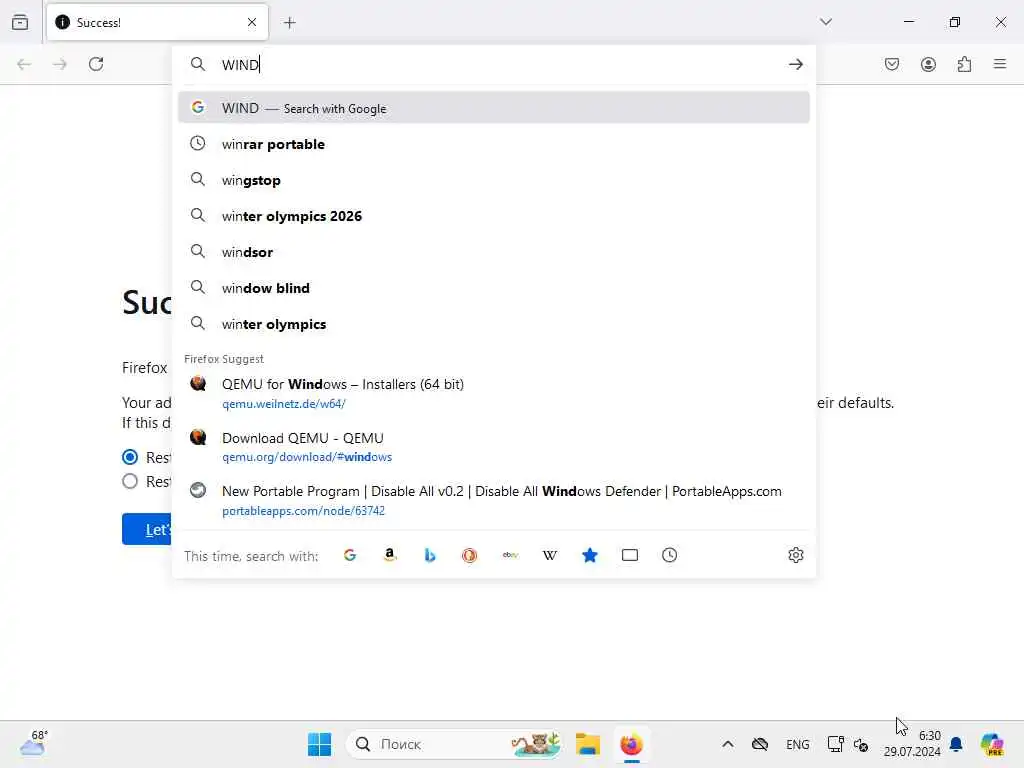Select the windsor suggestion
Viewport: 1024px width, 768px height.
coord(494,251)
